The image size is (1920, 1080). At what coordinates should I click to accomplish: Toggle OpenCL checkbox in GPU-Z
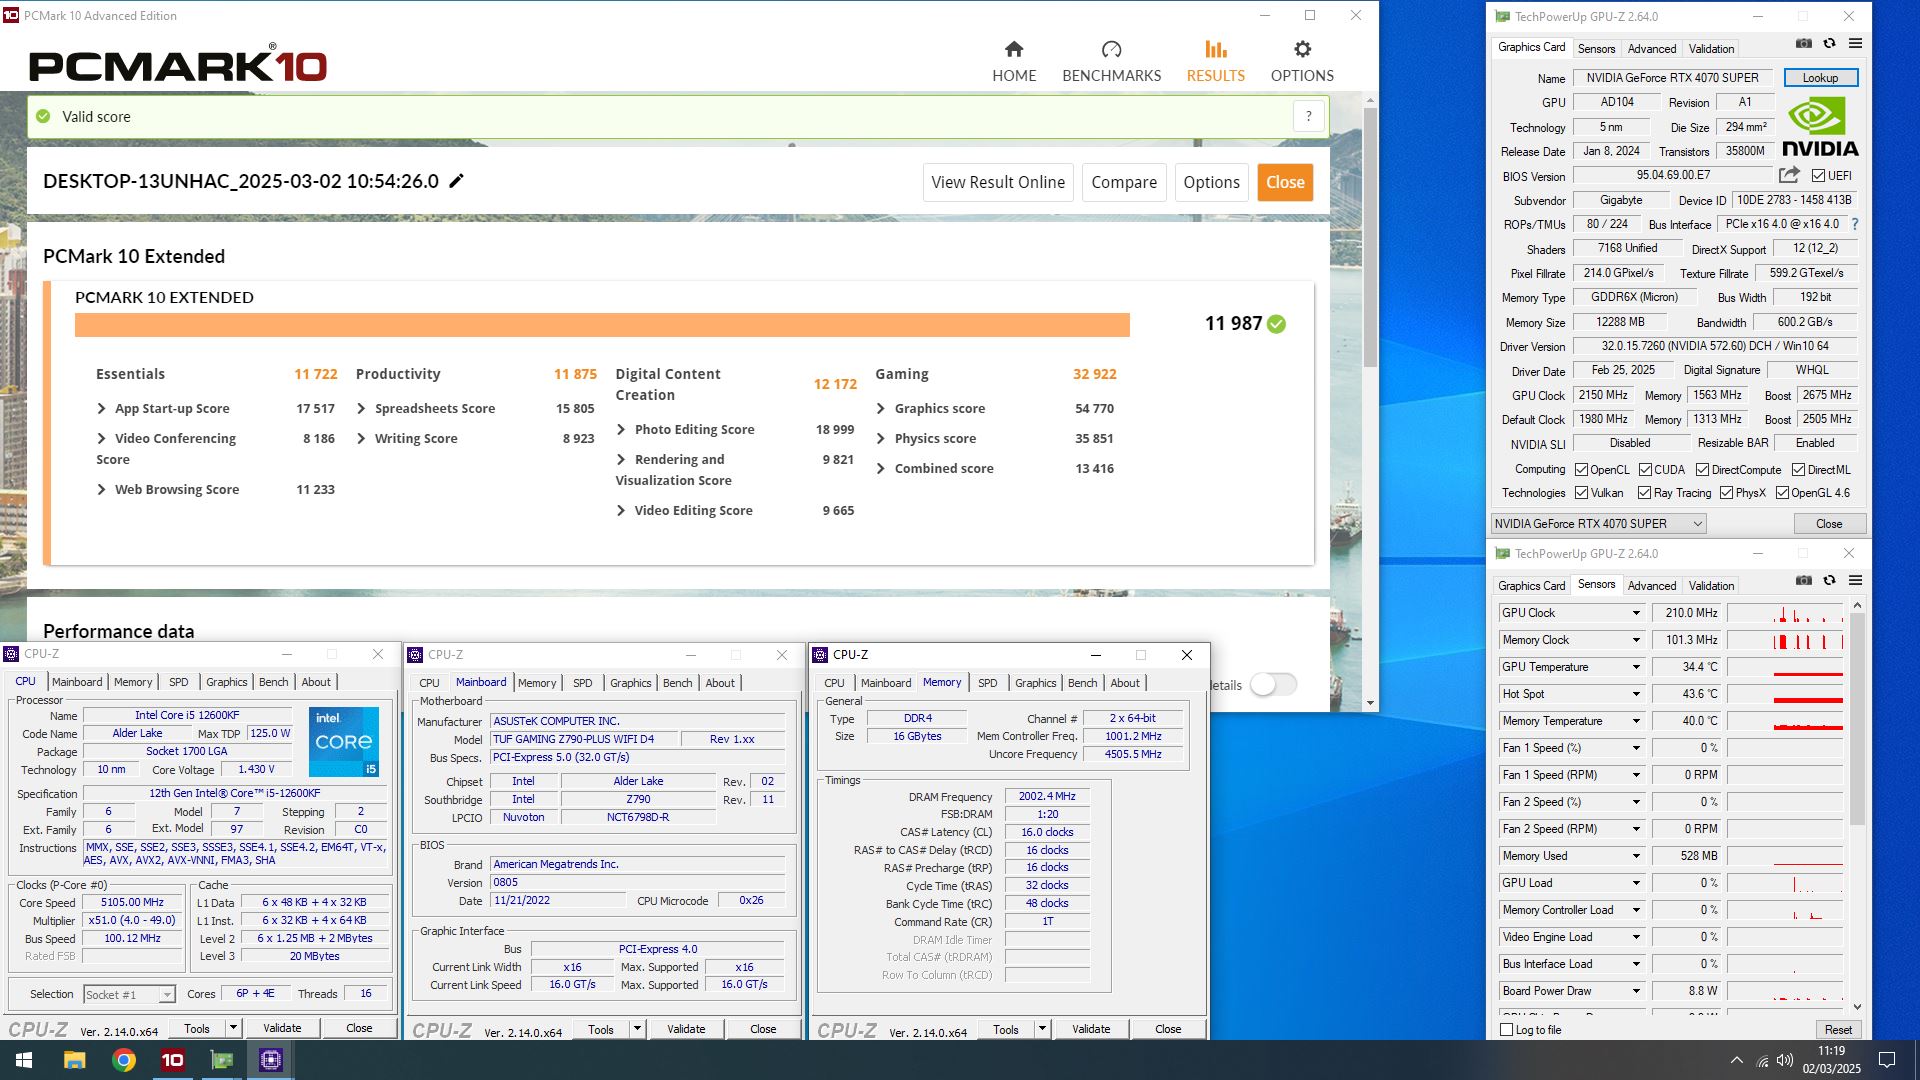(x=1581, y=469)
